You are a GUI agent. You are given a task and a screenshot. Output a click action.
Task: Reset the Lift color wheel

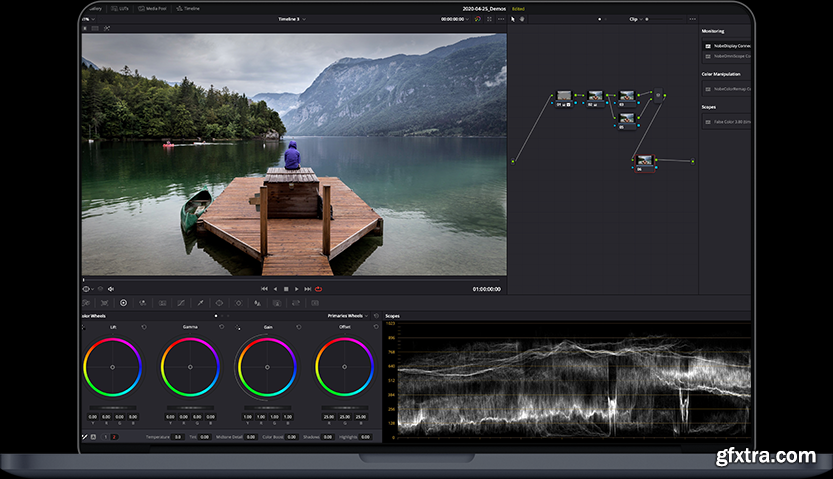pos(142,326)
